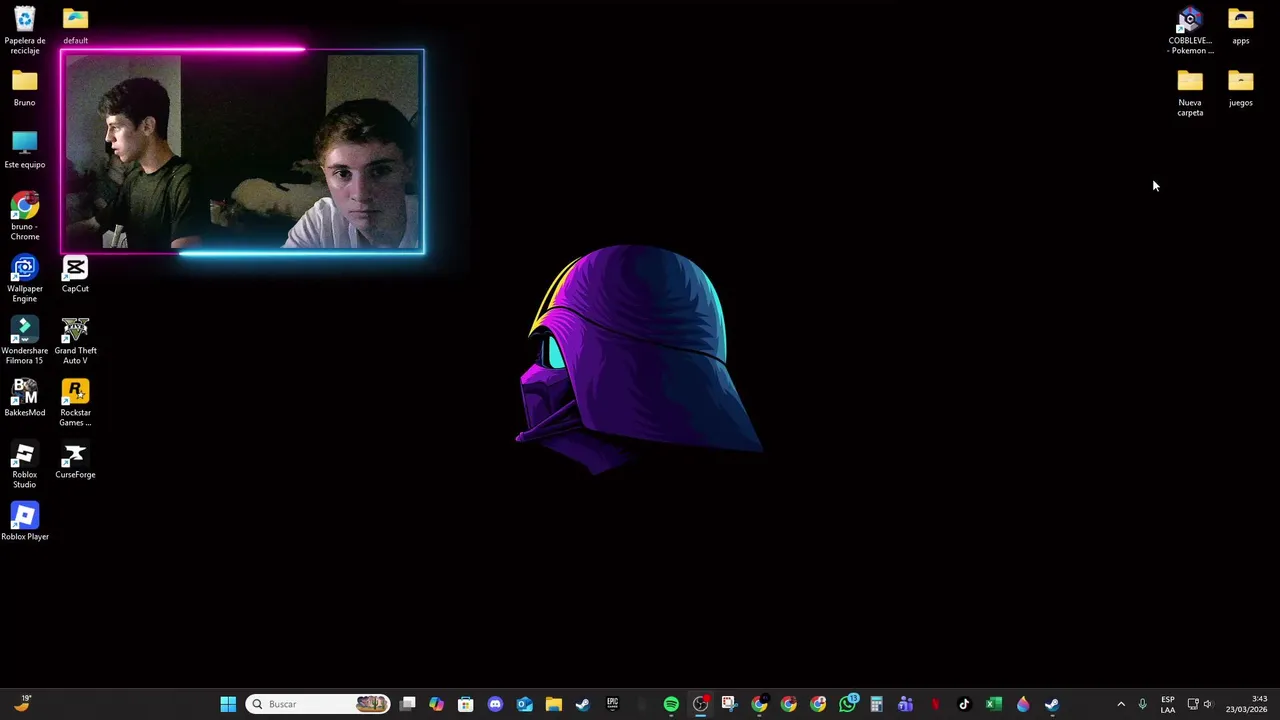Expand hidden system tray icons chevron
1280x720 pixels.
pos(1121,704)
